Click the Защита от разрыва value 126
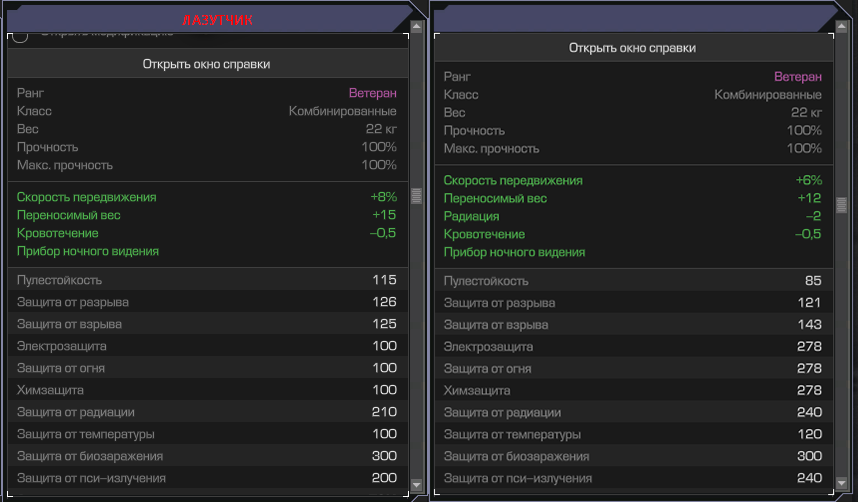Viewport: 858px width, 502px height. [x=384, y=302]
